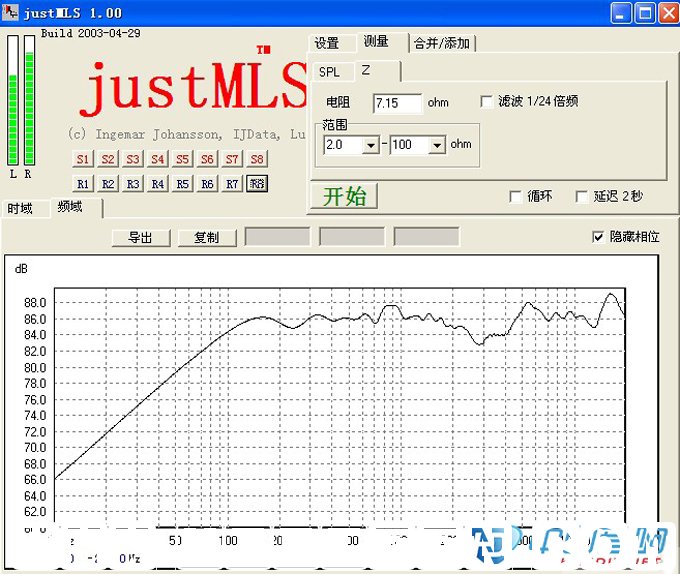This screenshot has width=680, height=574.
Task: Recall the R8 memory slot
Action: pos(257,184)
